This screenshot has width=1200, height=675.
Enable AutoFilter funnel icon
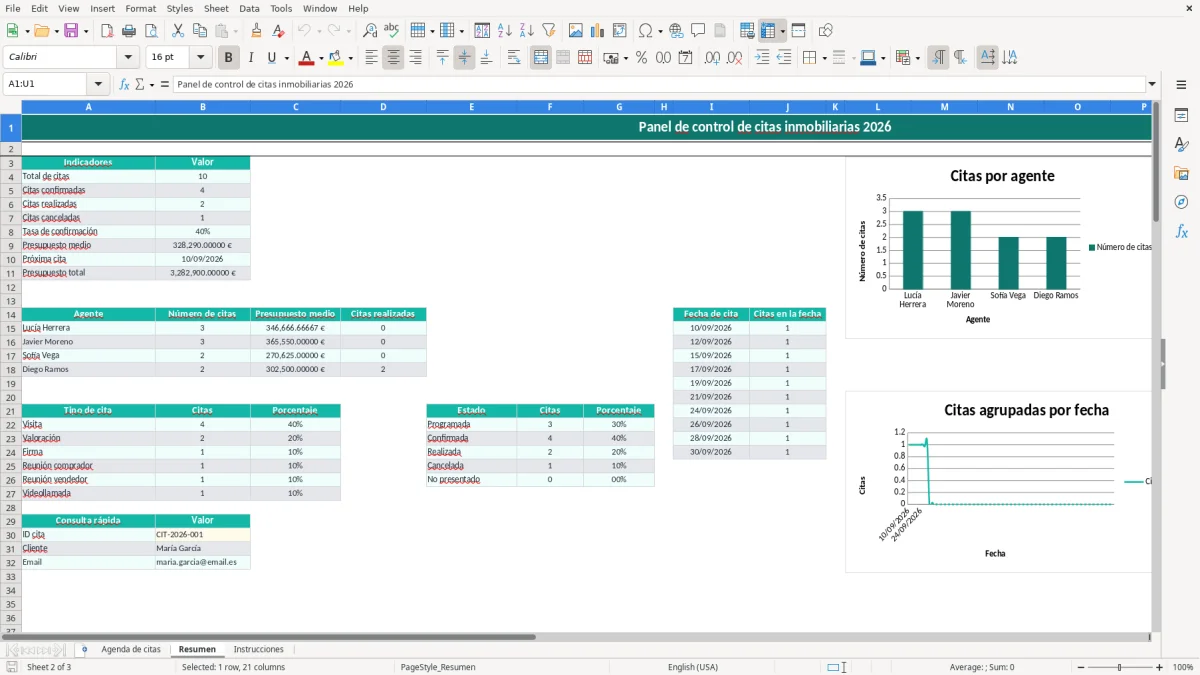coord(548,31)
